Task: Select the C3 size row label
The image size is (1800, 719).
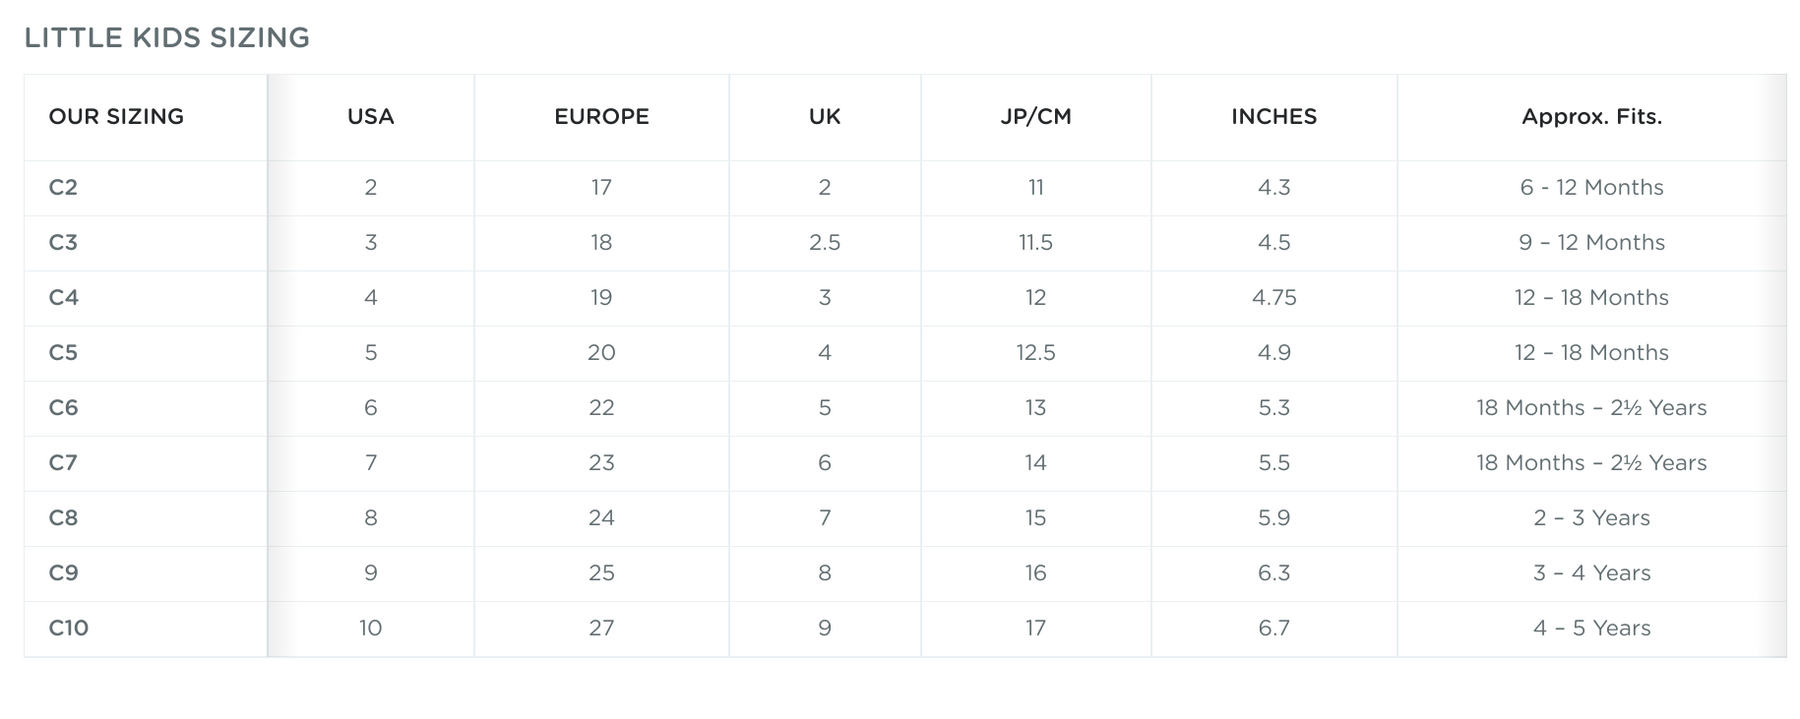Action: tap(63, 242)
